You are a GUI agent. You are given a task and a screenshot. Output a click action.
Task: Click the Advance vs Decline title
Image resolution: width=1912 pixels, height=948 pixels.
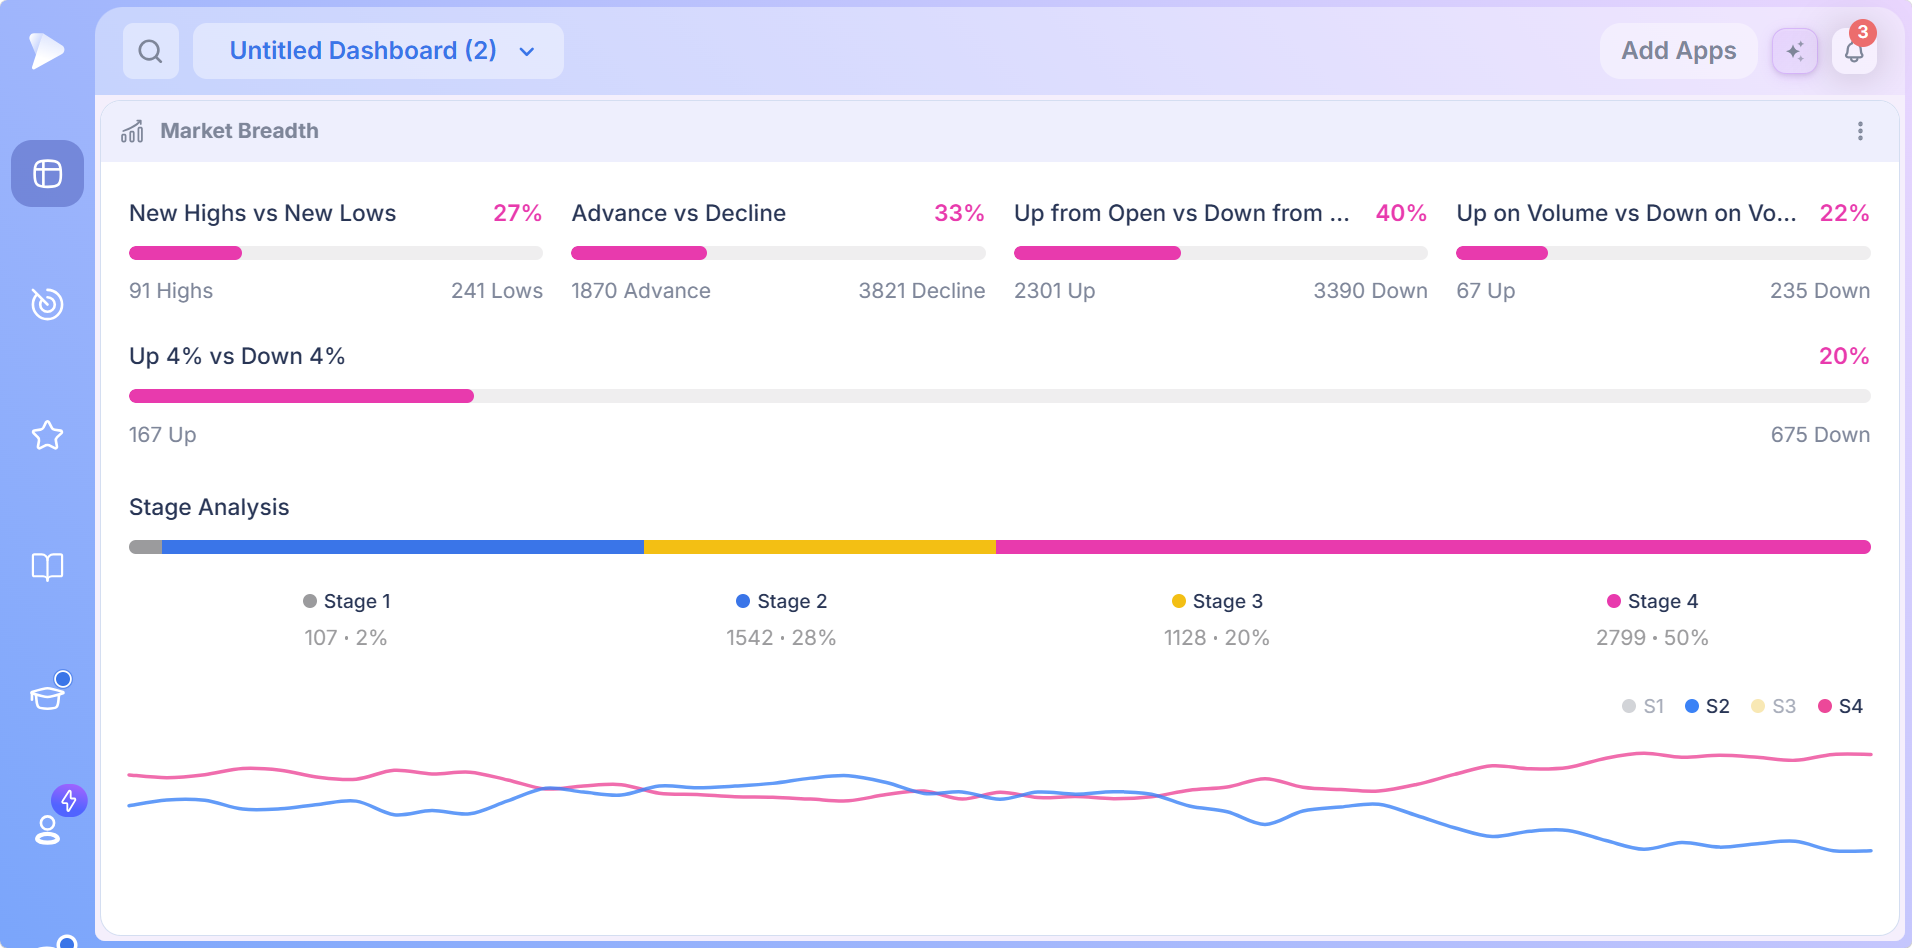coord(679,213)
